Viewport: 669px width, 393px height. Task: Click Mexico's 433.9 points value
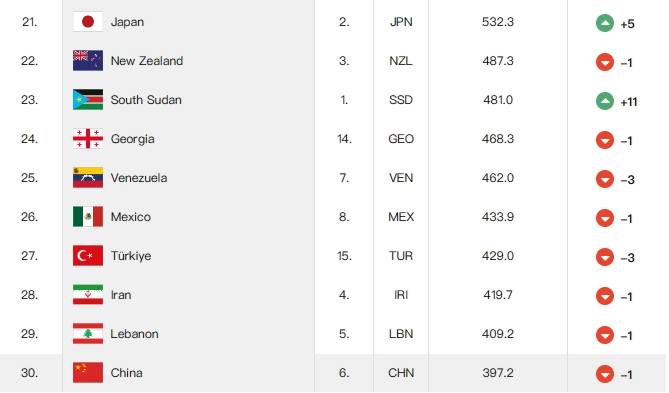[x=498, y=217]
